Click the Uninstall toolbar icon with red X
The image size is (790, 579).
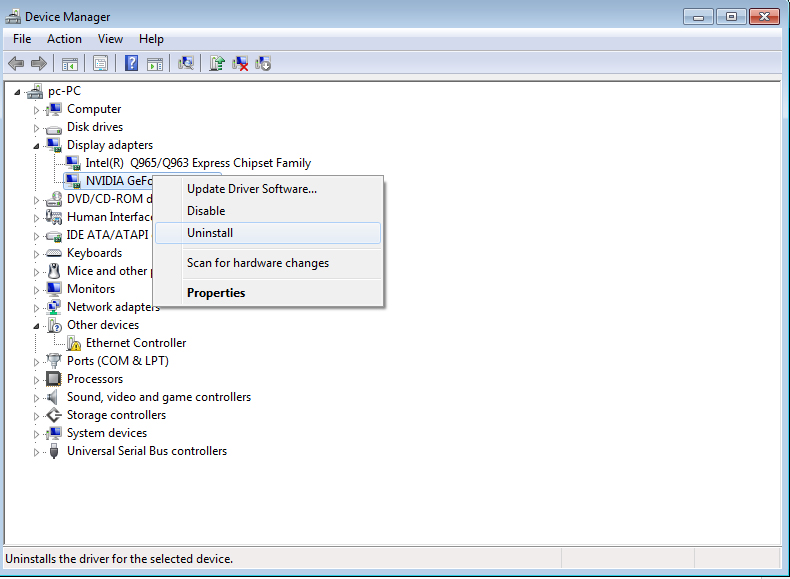click(x=240, y=63)
